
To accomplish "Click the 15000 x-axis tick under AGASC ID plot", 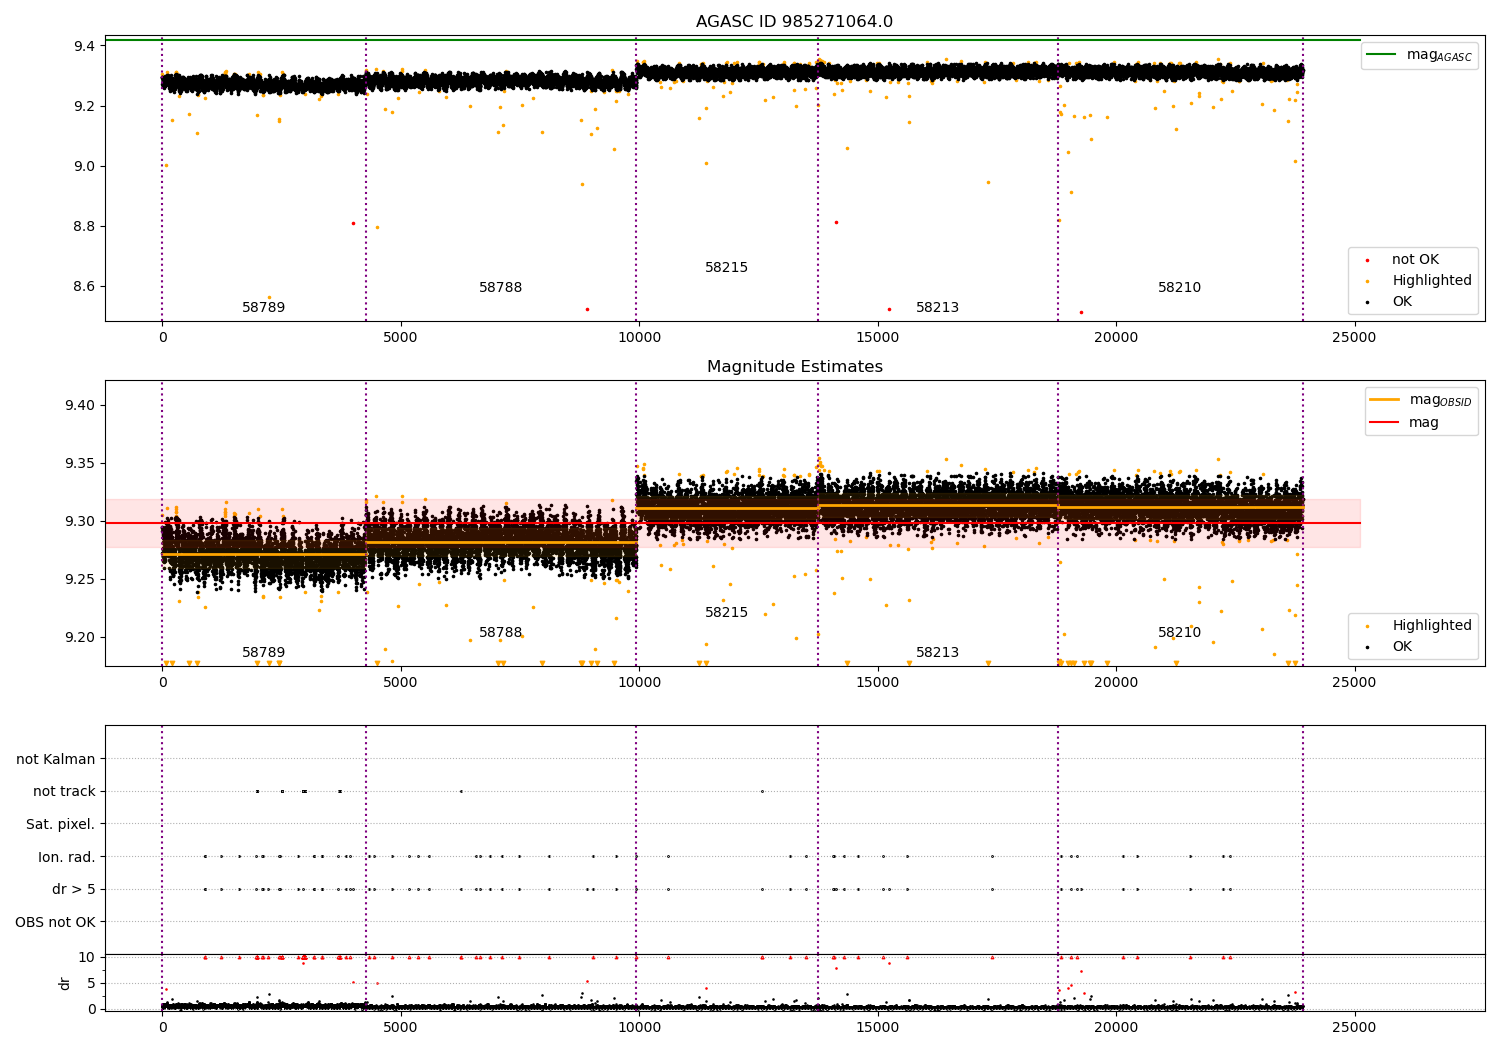I will pyautogui.click(x=878, y=338).
